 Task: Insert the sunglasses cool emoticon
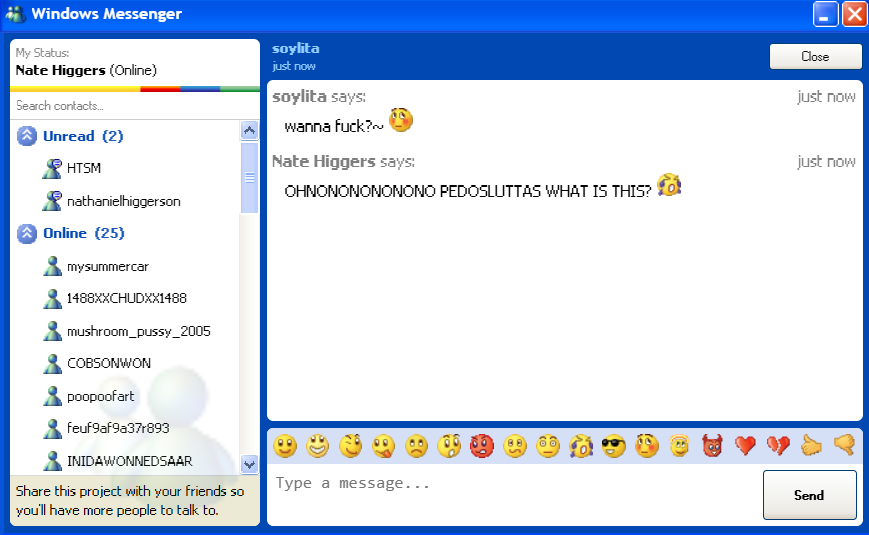[x=614, y=446]
